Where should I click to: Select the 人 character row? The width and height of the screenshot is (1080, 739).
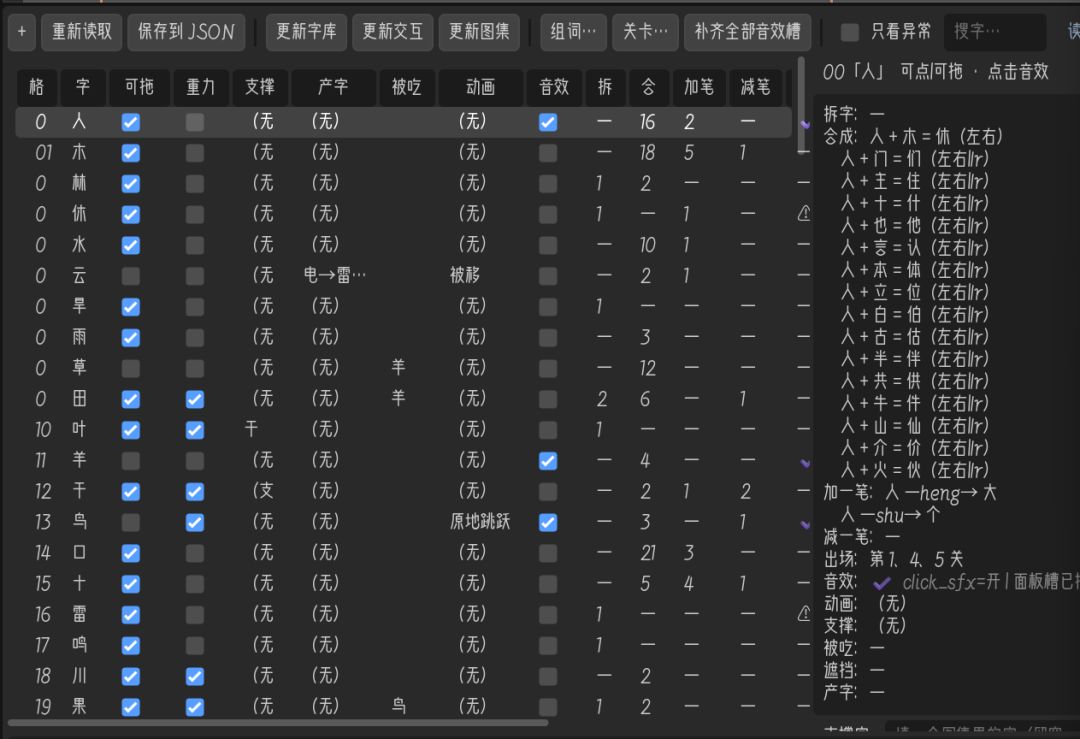[404, 122]
